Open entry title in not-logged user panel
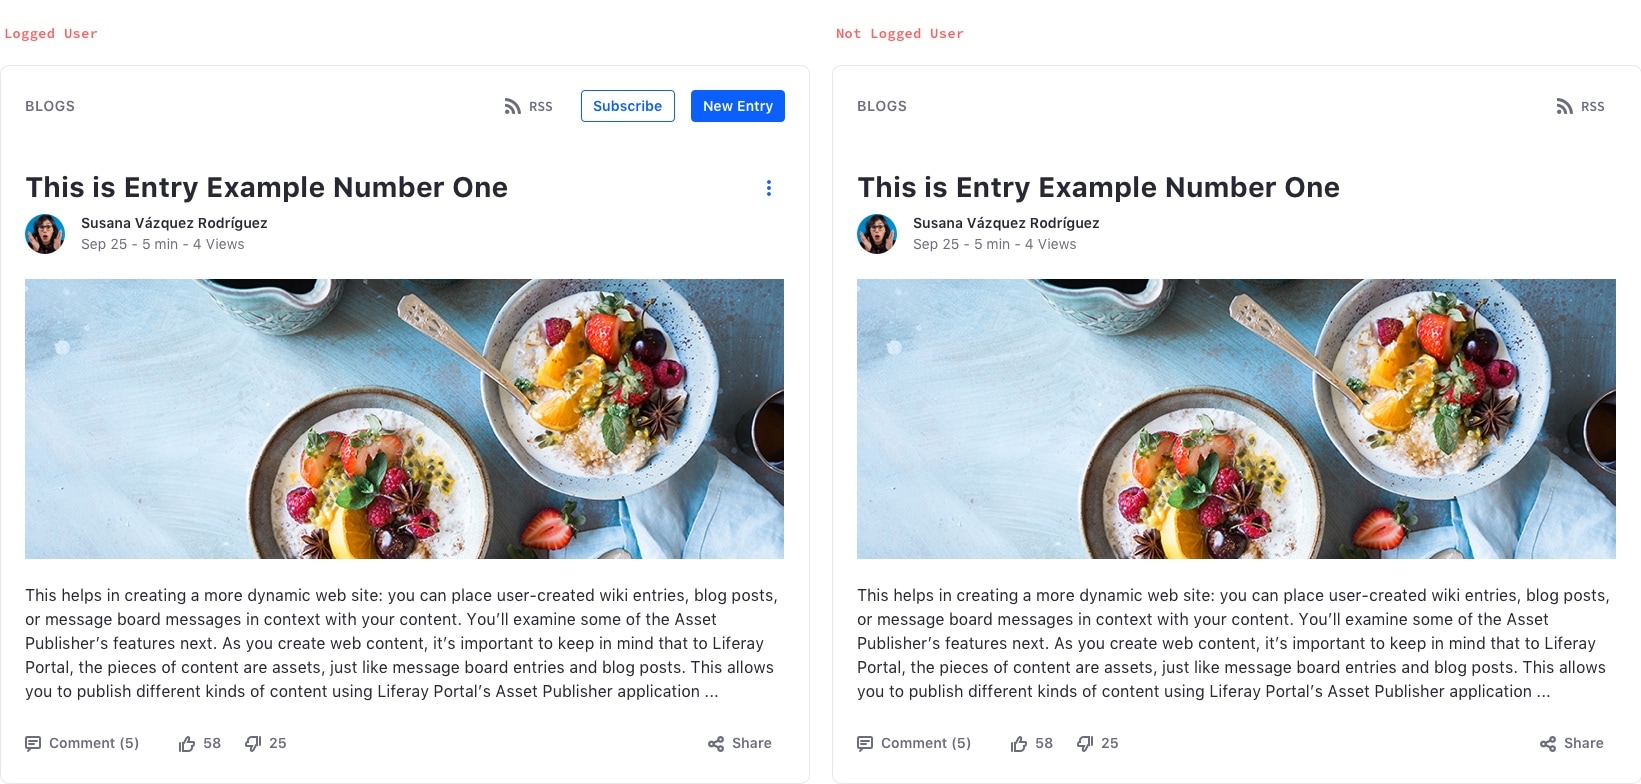1641x784 pixels. (x=1098, y=188)
